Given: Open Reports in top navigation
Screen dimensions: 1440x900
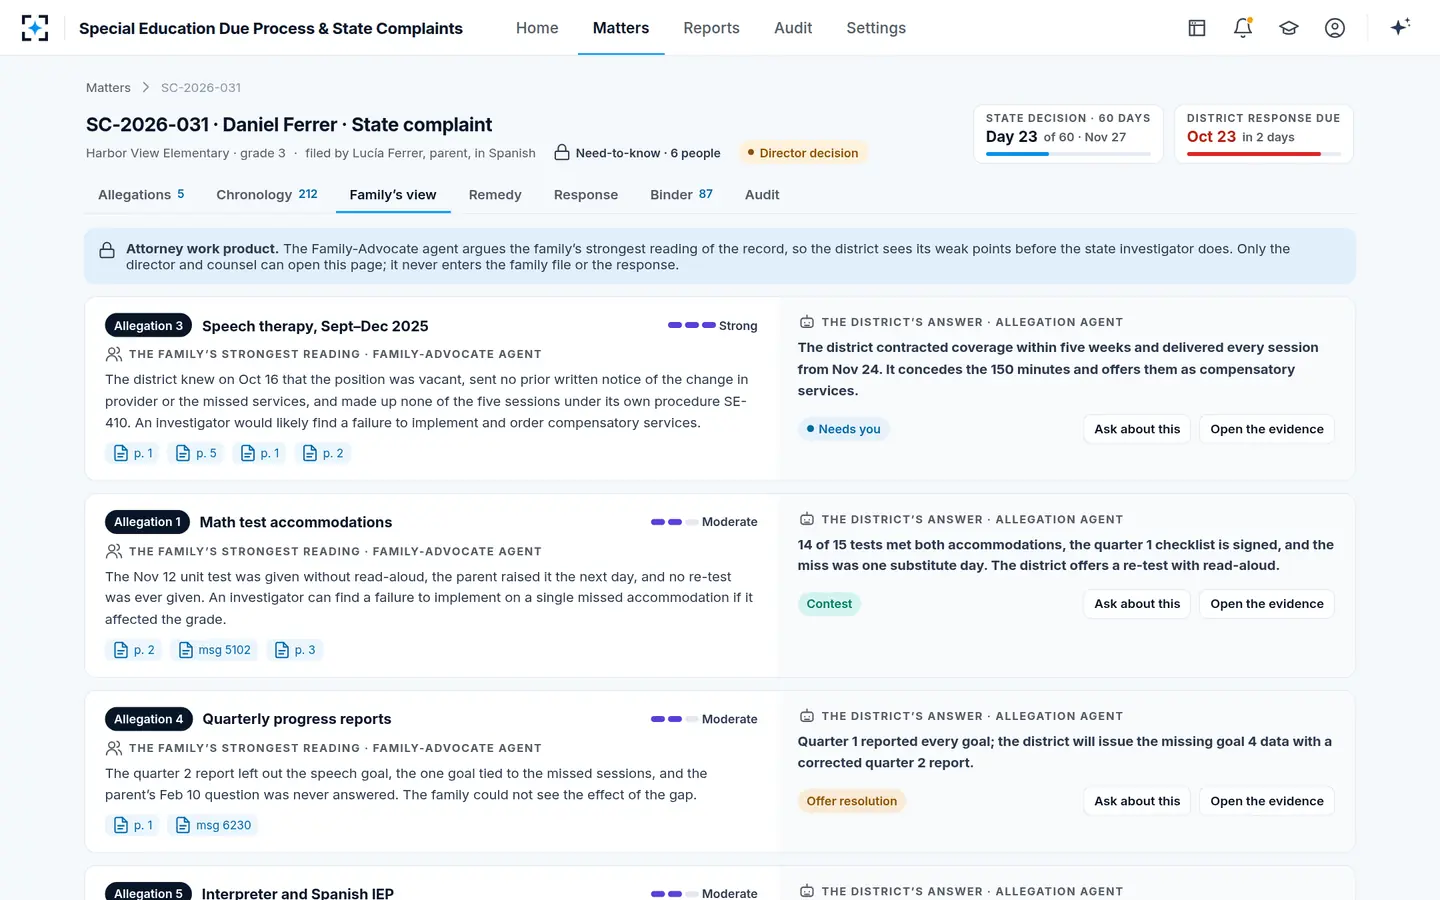Looking at the screenshot, I should pos(711,28).
